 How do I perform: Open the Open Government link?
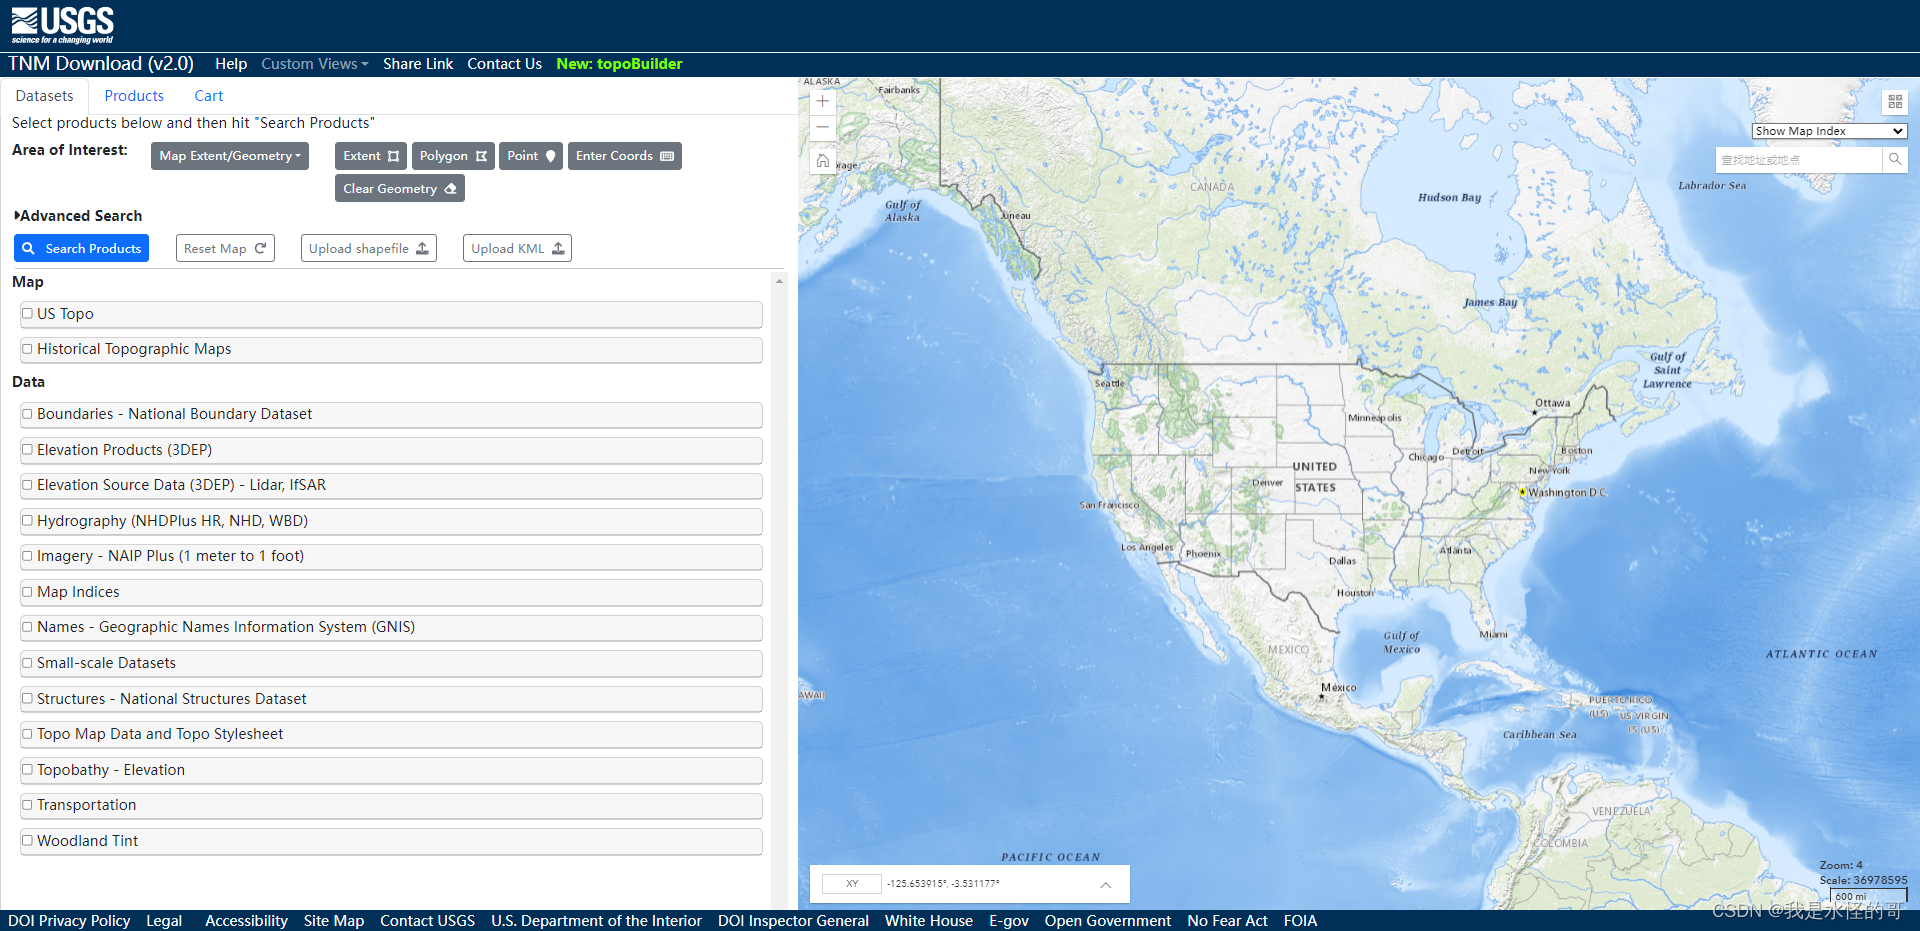(1108, 921)
